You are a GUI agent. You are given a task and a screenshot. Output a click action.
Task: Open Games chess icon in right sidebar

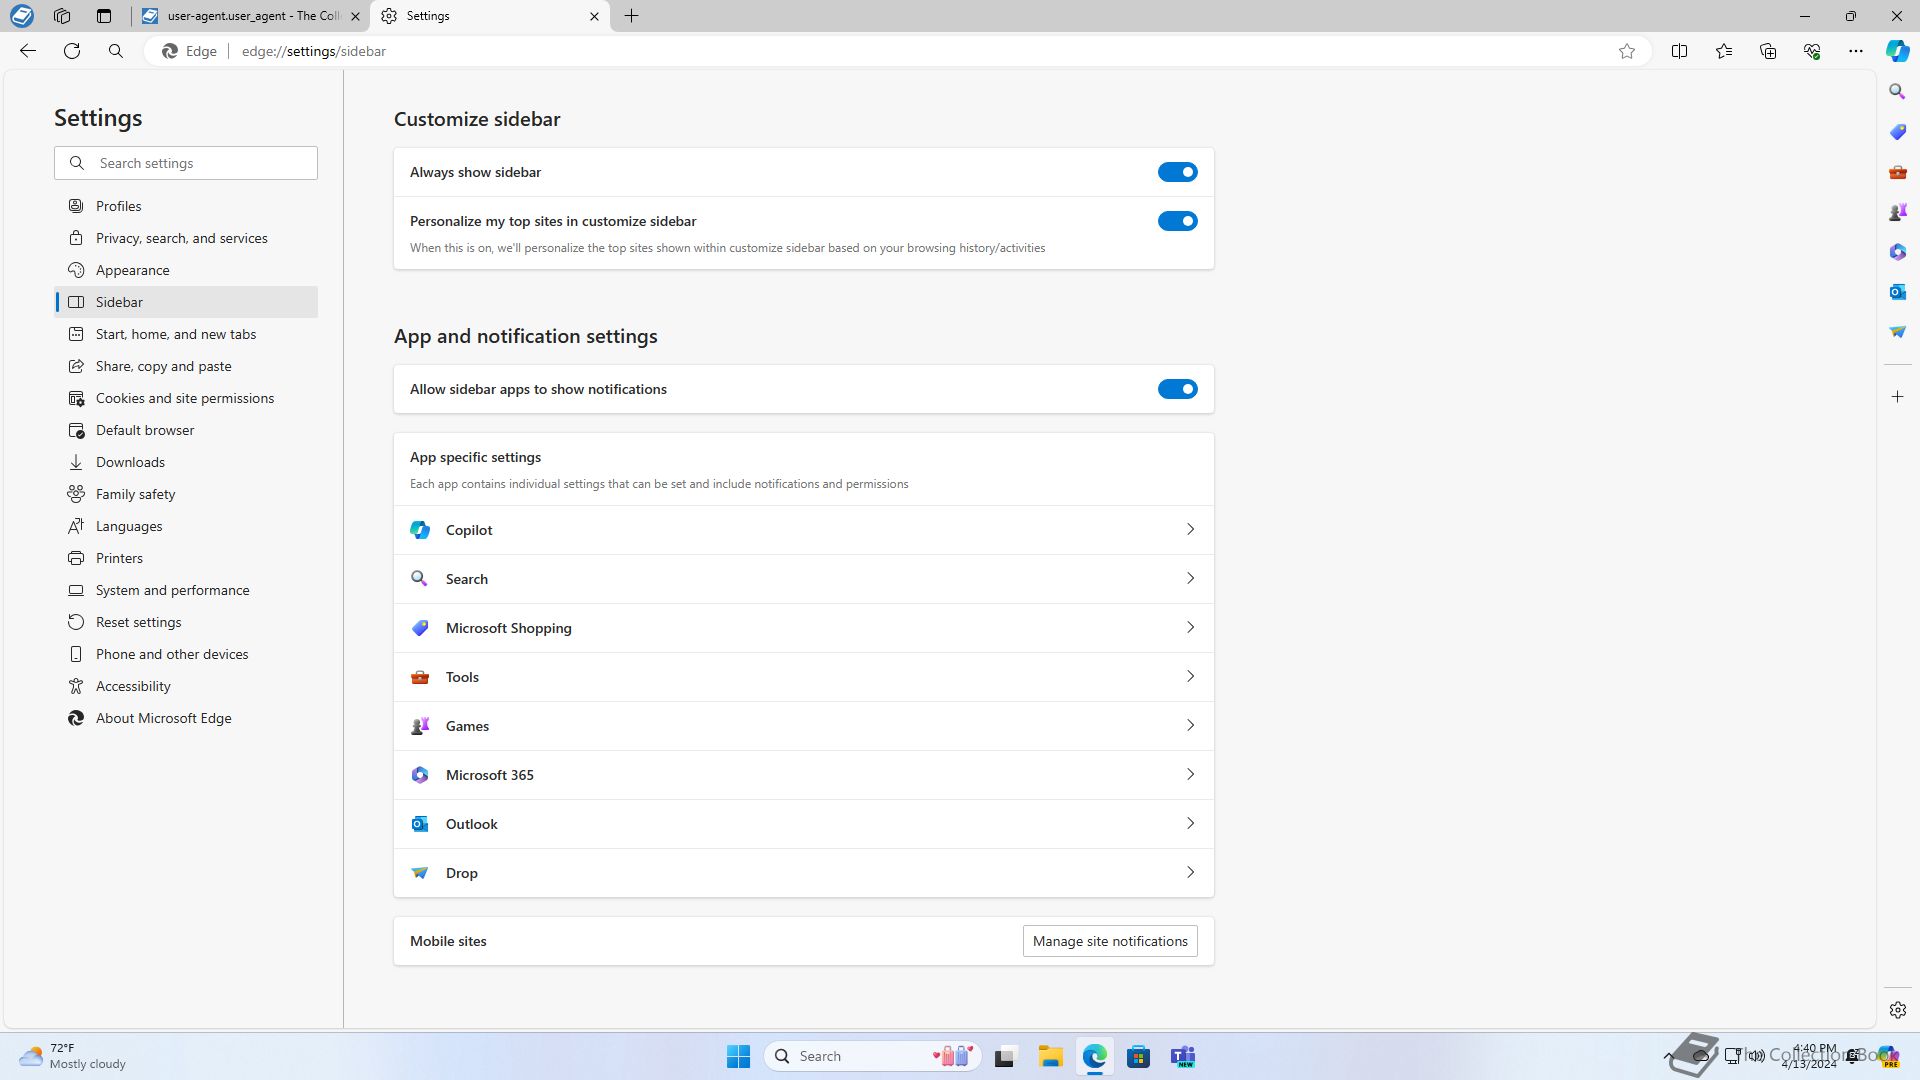coord(1897,212)
